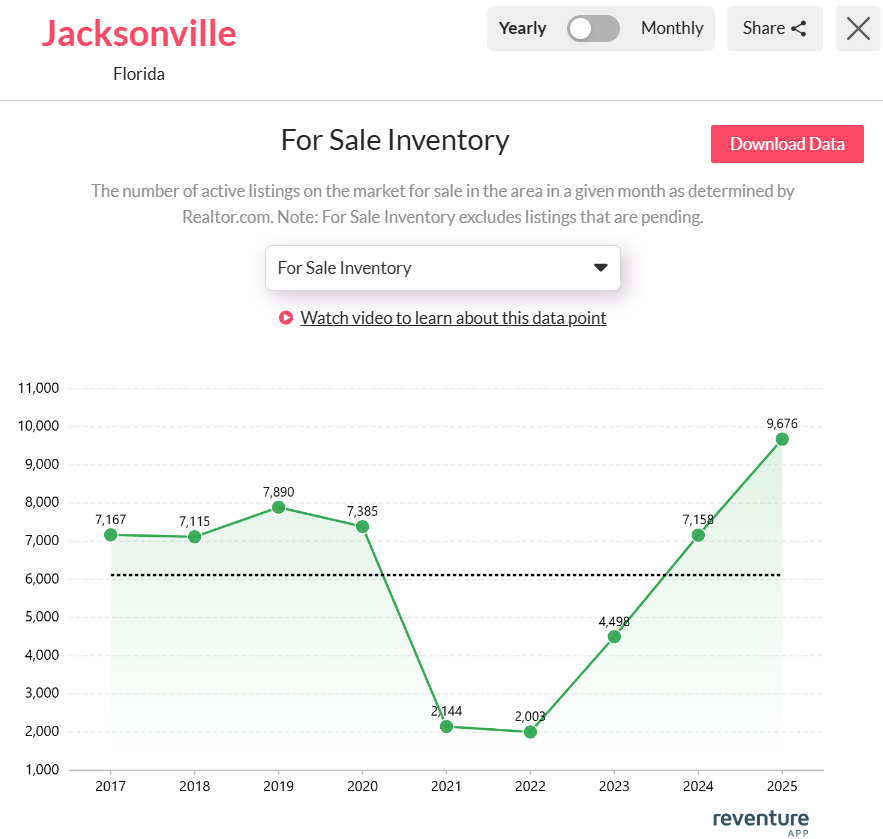
Task: Click the 2025 x-axis label
Action: [x=782, y=786]
